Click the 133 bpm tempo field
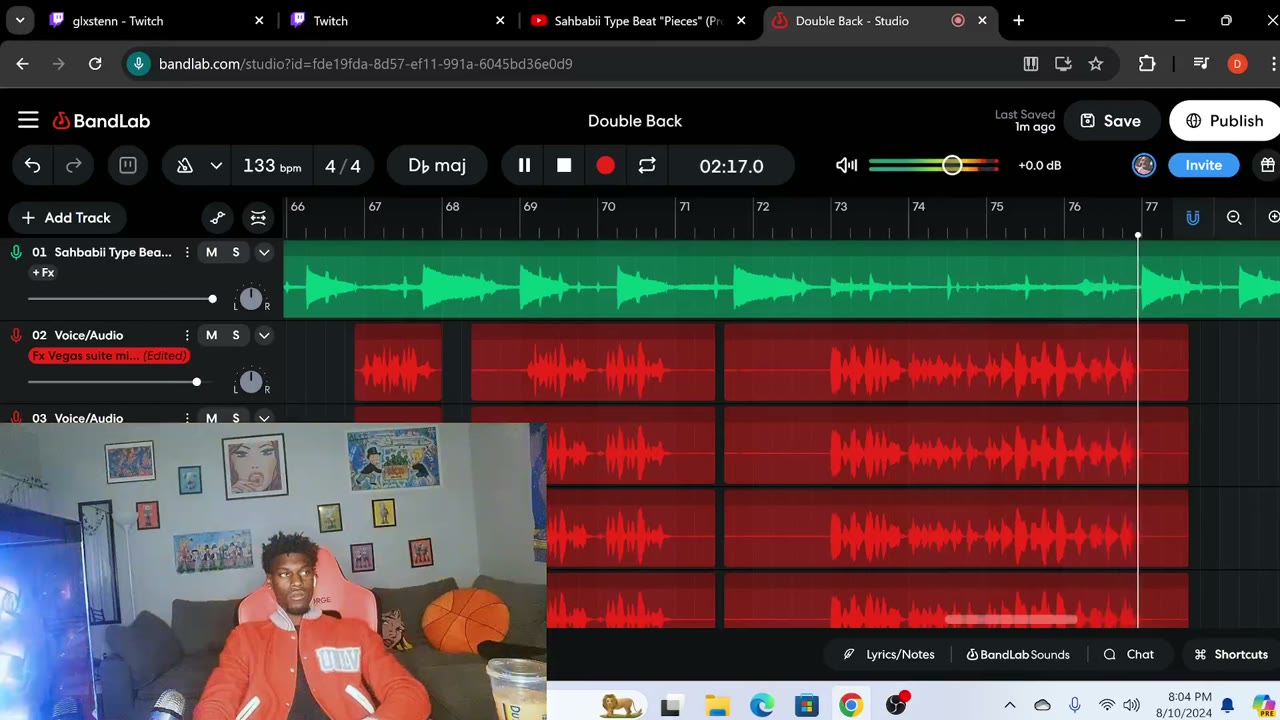1280x720 pixels. [x=271, y=166]
